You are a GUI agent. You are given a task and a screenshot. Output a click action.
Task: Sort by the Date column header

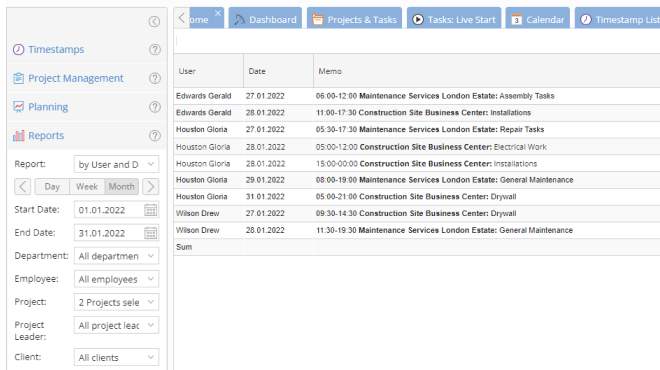point(279,71)
